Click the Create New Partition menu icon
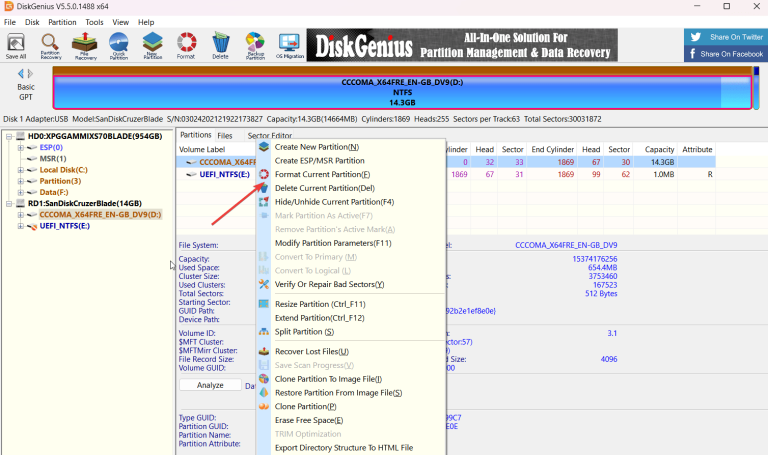The height and width of the screenshot is (455, 768). pos(264,146)
